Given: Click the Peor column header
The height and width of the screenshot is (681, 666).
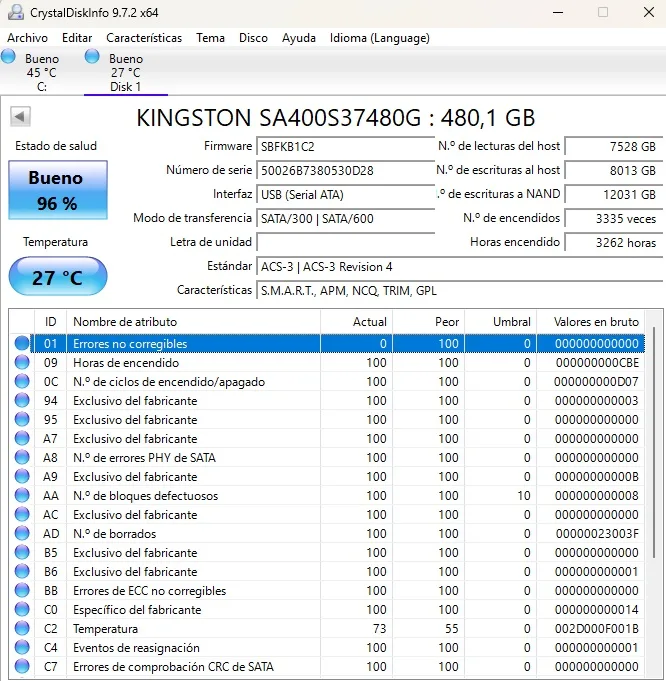Looking at the screenshot, I should click(x=429, y=322).
